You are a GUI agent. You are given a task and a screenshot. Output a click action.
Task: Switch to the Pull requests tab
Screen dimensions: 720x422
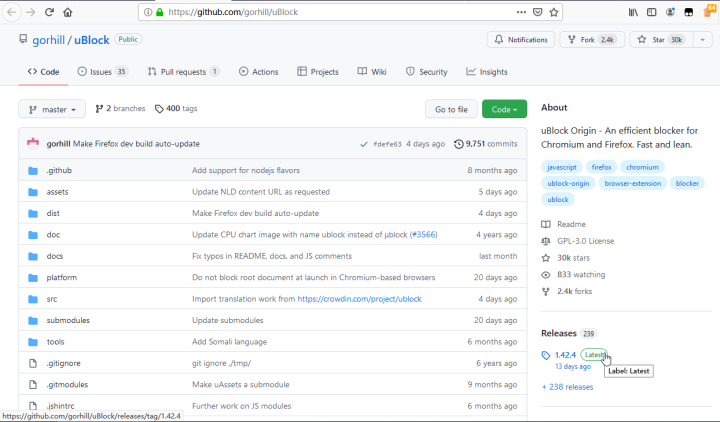pyautogui.click(x=184, y=72)
